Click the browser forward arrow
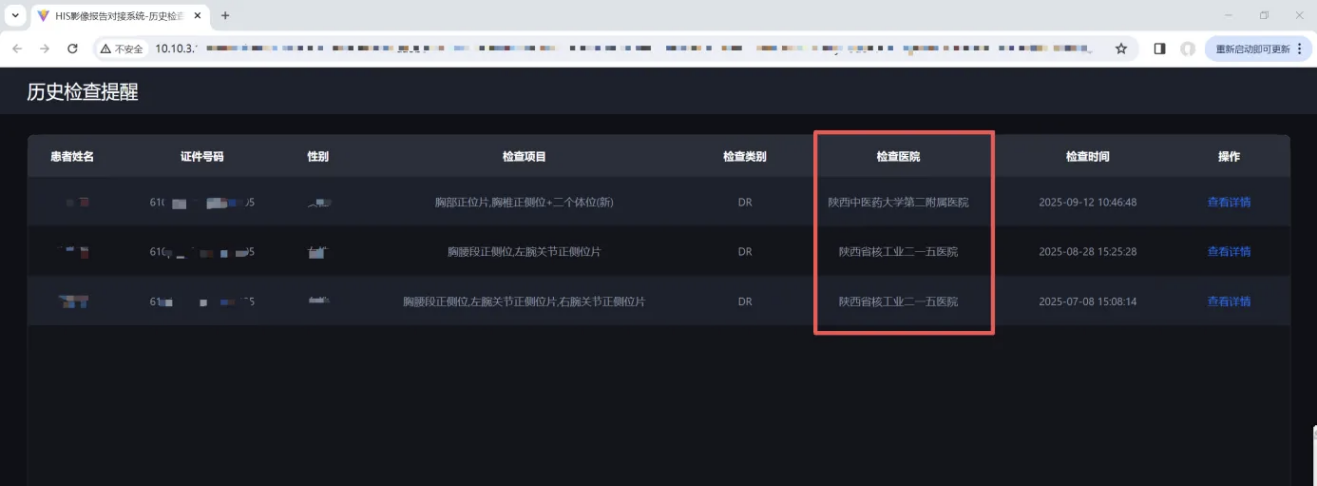 click(x=44, y=48)
